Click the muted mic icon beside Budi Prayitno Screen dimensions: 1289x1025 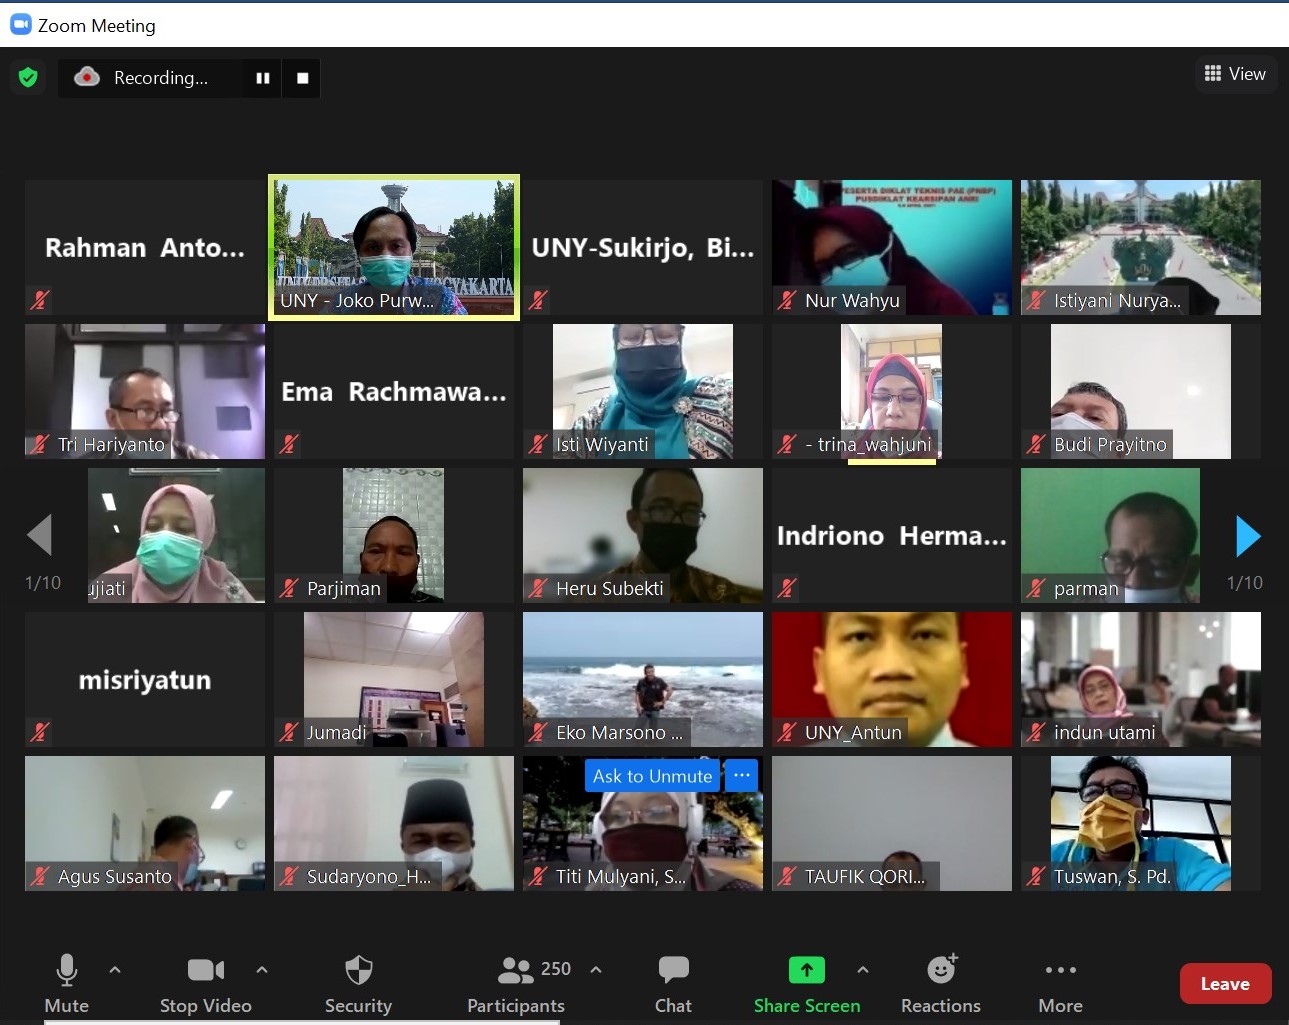coord(1036,444)
